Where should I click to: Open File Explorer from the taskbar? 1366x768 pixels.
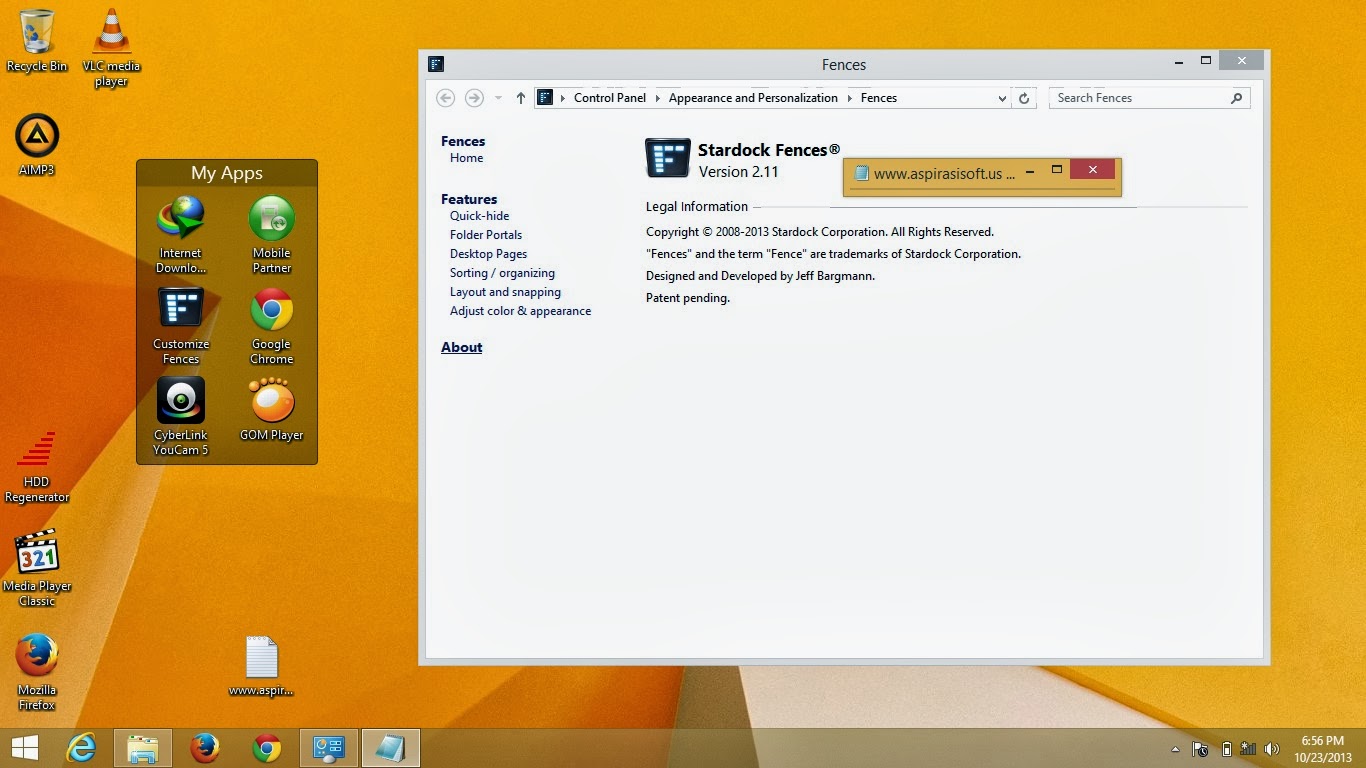pos(143,748)
